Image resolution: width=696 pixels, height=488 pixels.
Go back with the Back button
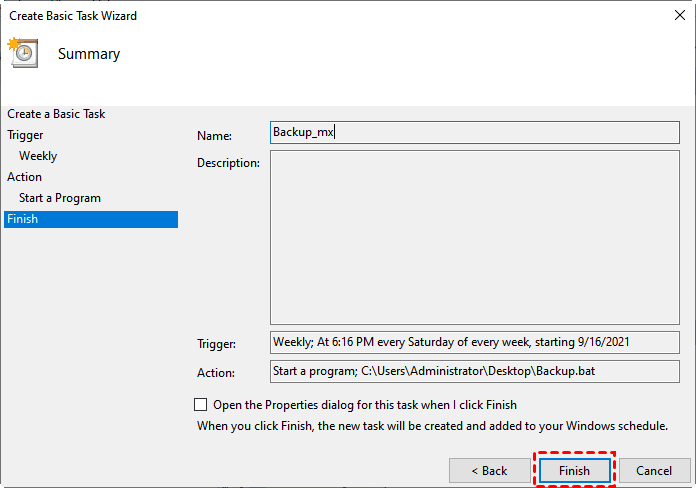(x=489, y=470)
